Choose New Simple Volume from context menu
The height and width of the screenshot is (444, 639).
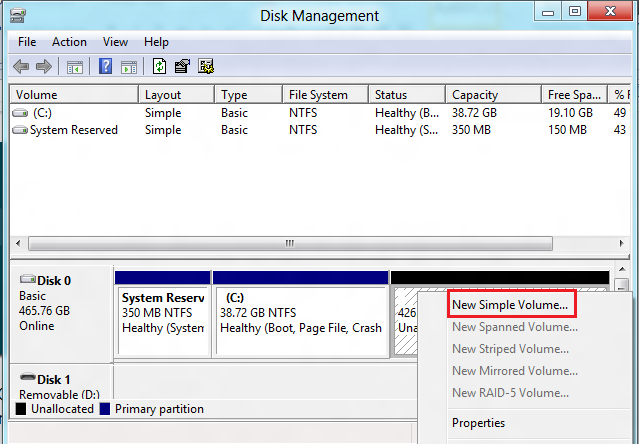(511, 304)
